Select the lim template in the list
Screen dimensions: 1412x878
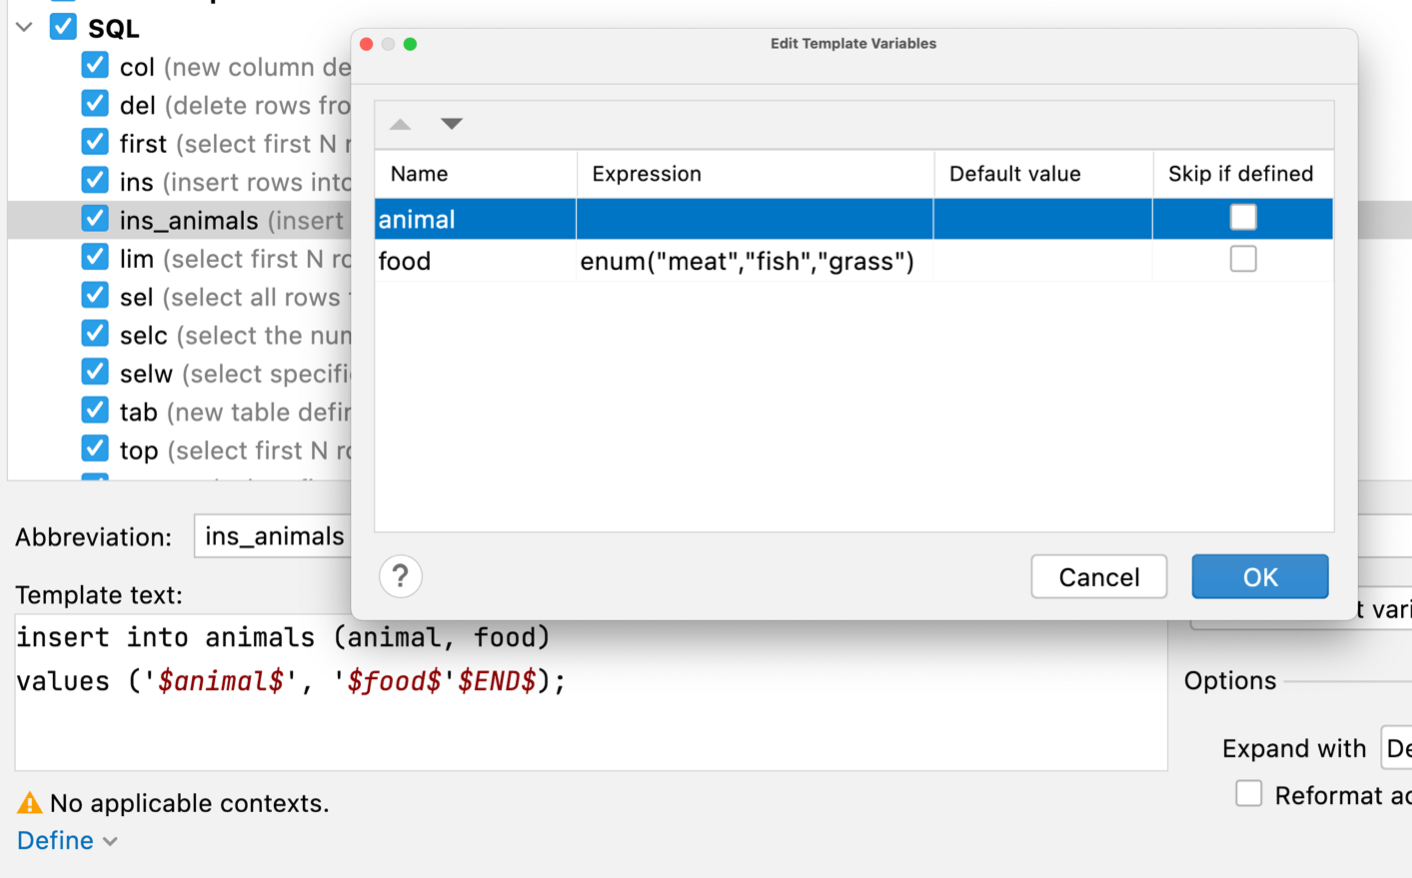235,259
